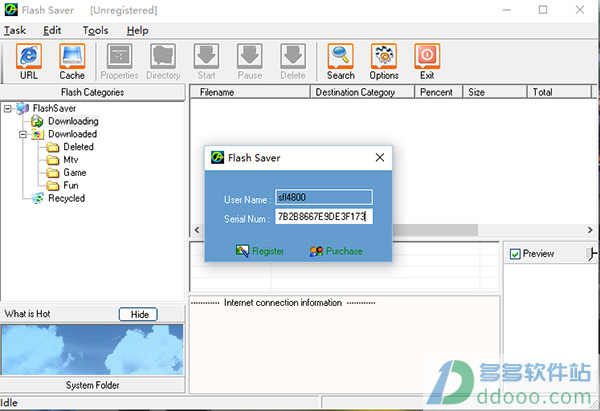The height and width of the screenshot is (411, 600).
Task: Open the Fun folder
Action: 71,186
